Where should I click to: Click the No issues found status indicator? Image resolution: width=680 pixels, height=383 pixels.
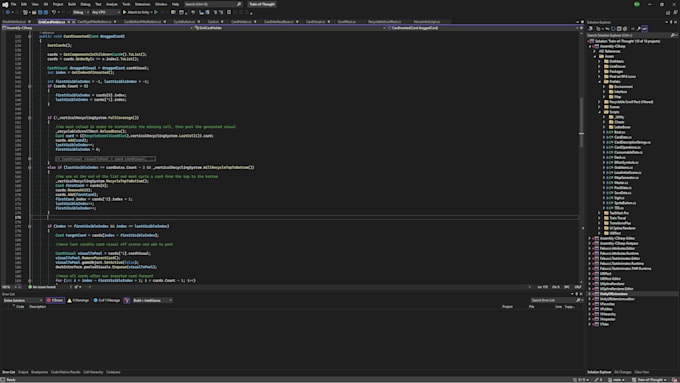(x=42, y=287)
